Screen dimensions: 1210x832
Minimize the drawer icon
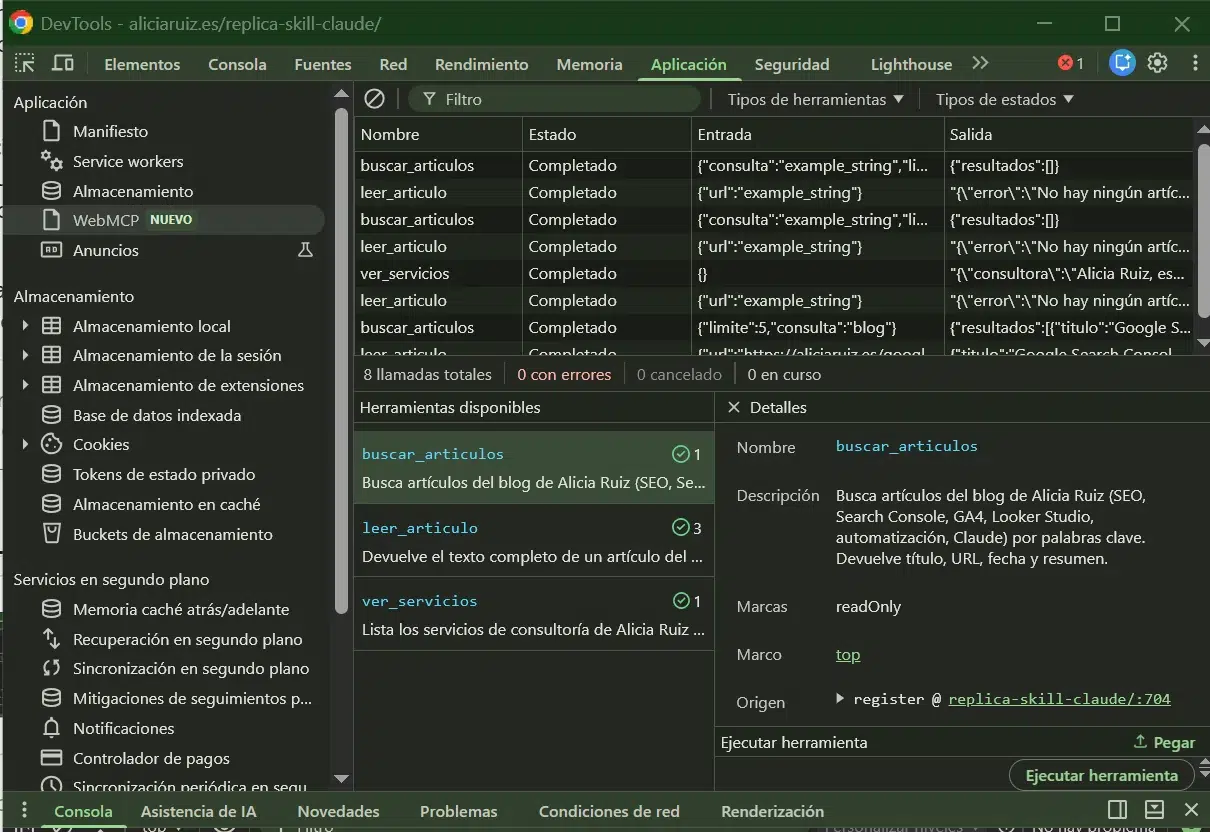pos(1155,810)
